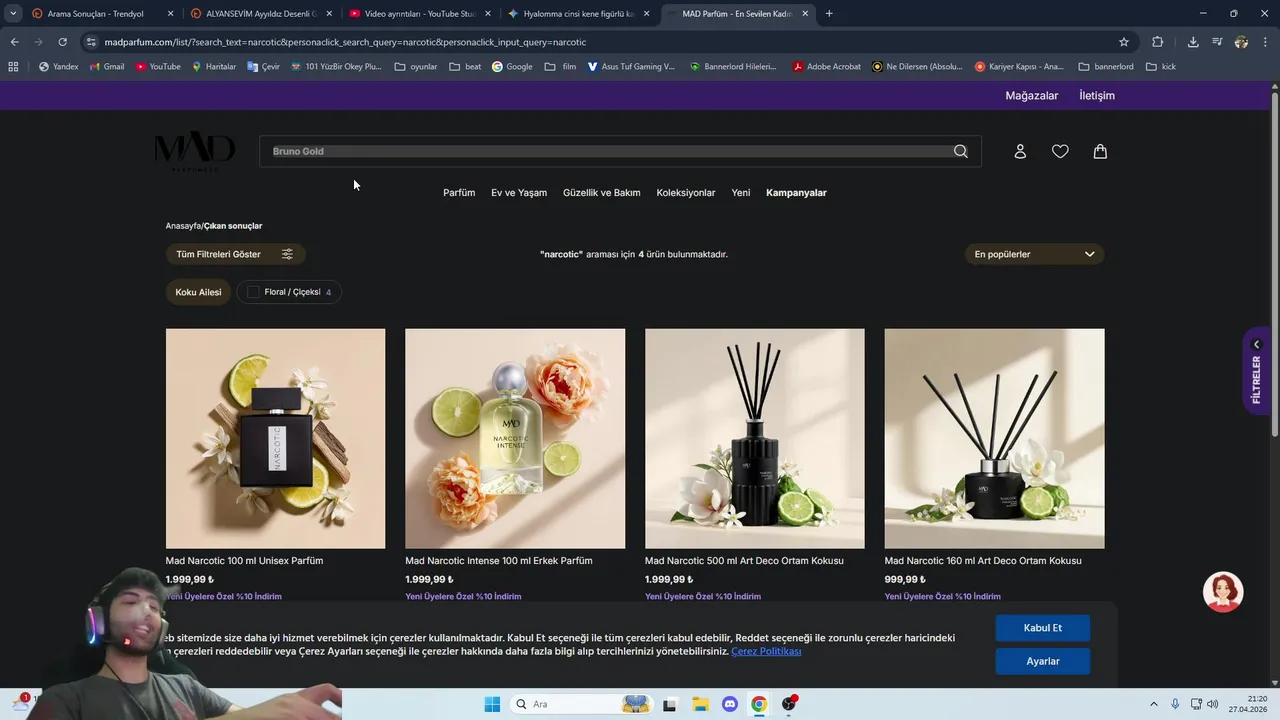The height and width of the screenshot is (720, 1280).
Task: Open Narcotic 500 ml Art Deco image
Action: pyautogui.click(x=755, y=438)
